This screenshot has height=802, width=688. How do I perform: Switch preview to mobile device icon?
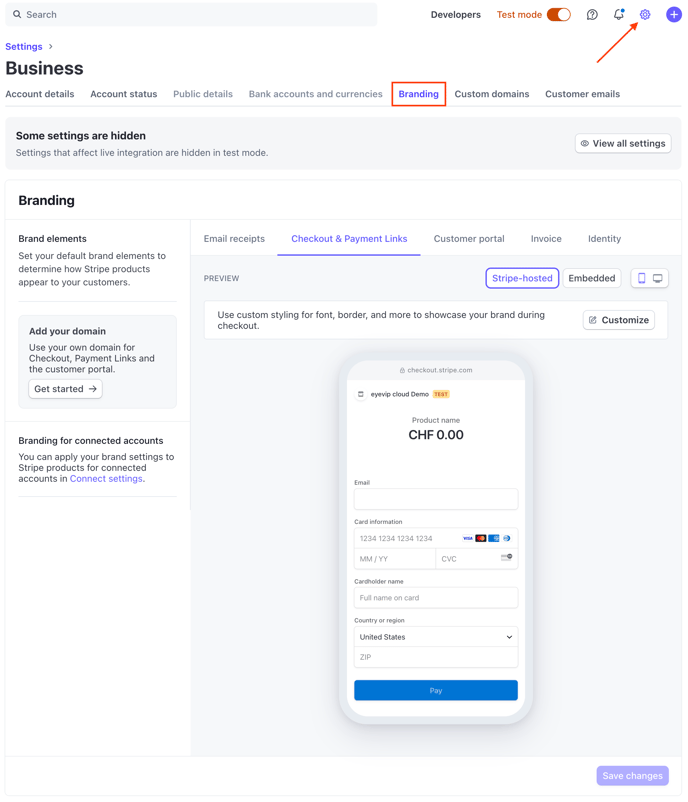(x=641, y=278)
